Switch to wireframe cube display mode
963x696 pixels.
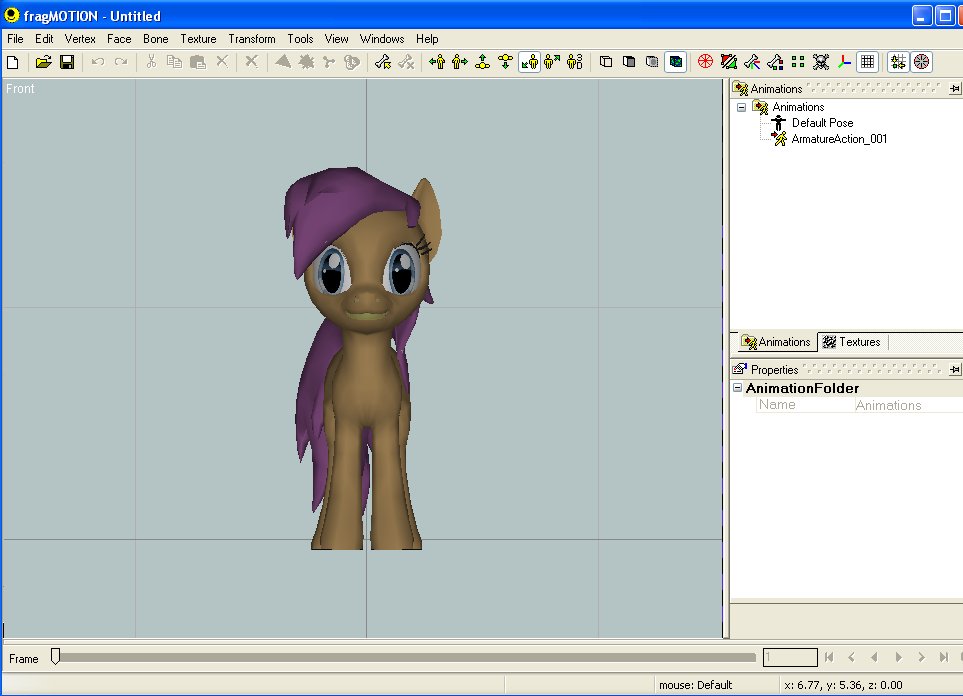[x=606, y=62]
